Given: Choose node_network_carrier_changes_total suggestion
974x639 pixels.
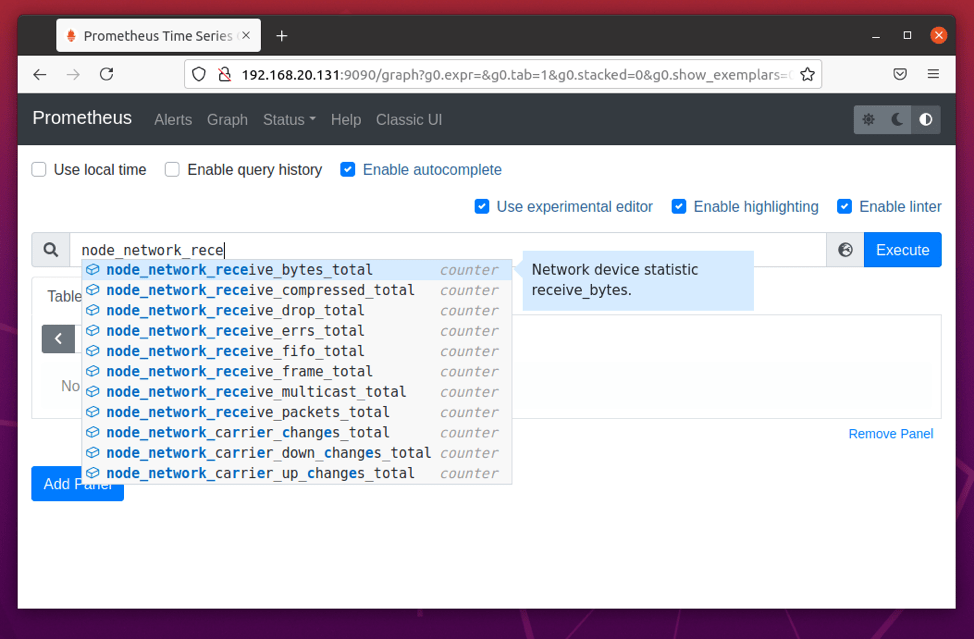Looking at the screenshot, I should 297,432.
